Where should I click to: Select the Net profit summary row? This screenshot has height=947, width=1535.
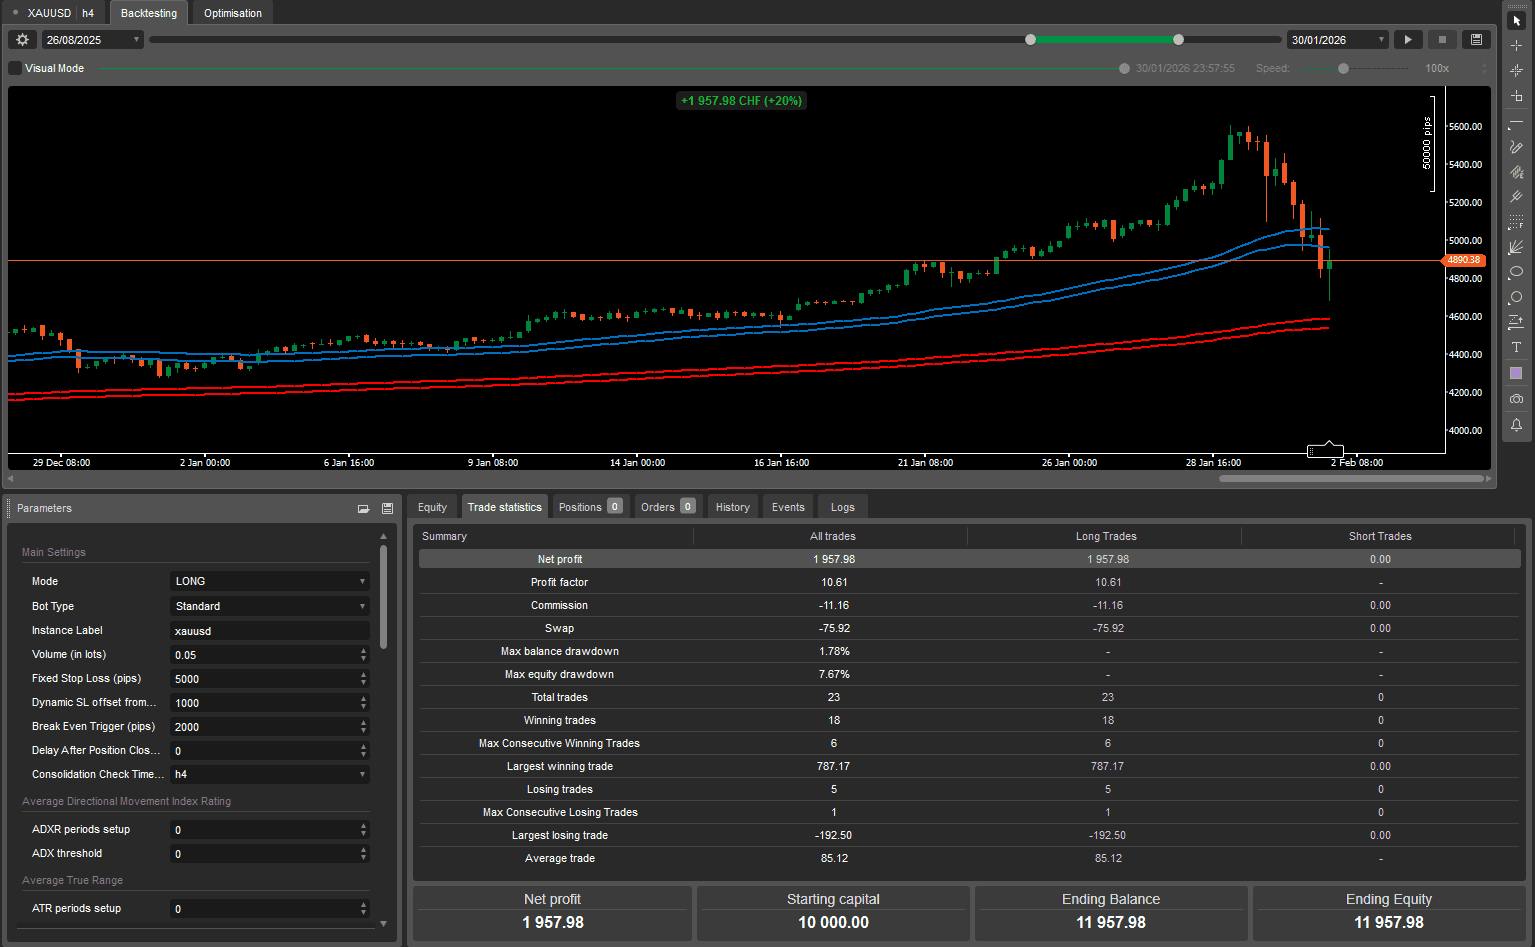[x=969, y=559]
